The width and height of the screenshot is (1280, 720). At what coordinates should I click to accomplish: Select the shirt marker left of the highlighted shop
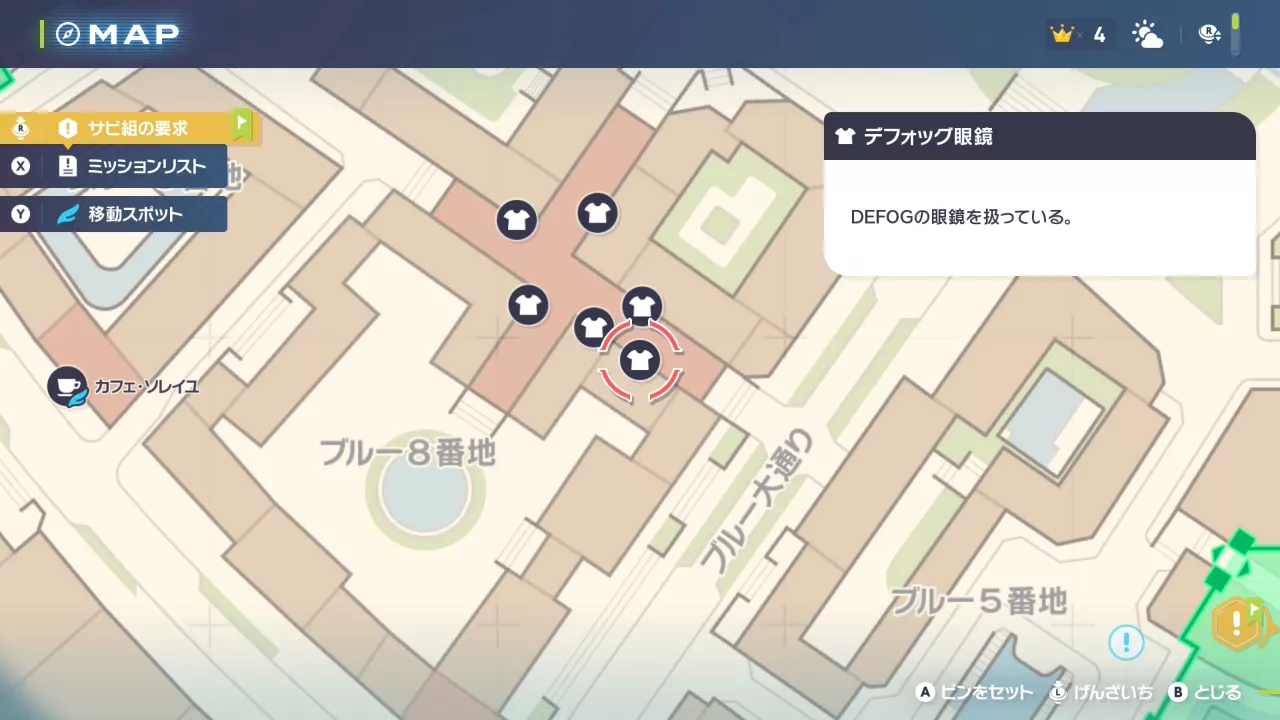pos(594,327)
